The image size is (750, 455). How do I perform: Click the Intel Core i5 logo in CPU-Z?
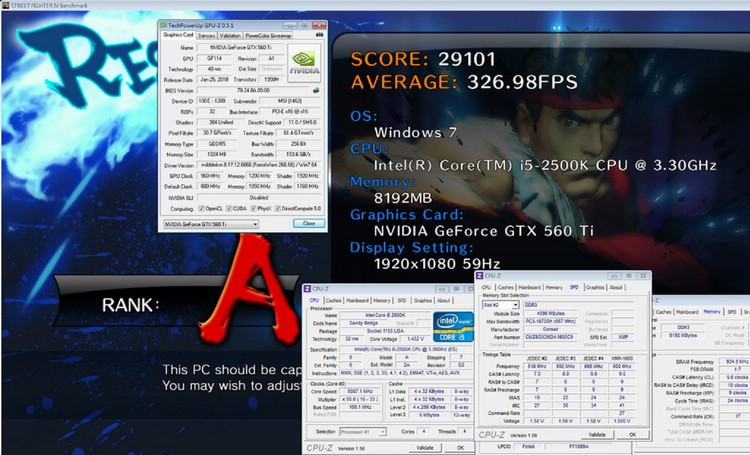[452, 326]
